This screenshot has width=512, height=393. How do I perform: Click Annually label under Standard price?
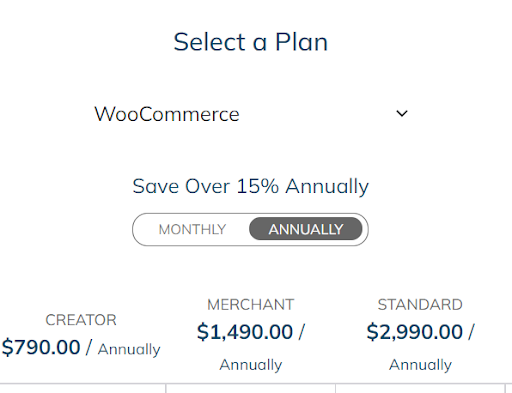[420, 365]
